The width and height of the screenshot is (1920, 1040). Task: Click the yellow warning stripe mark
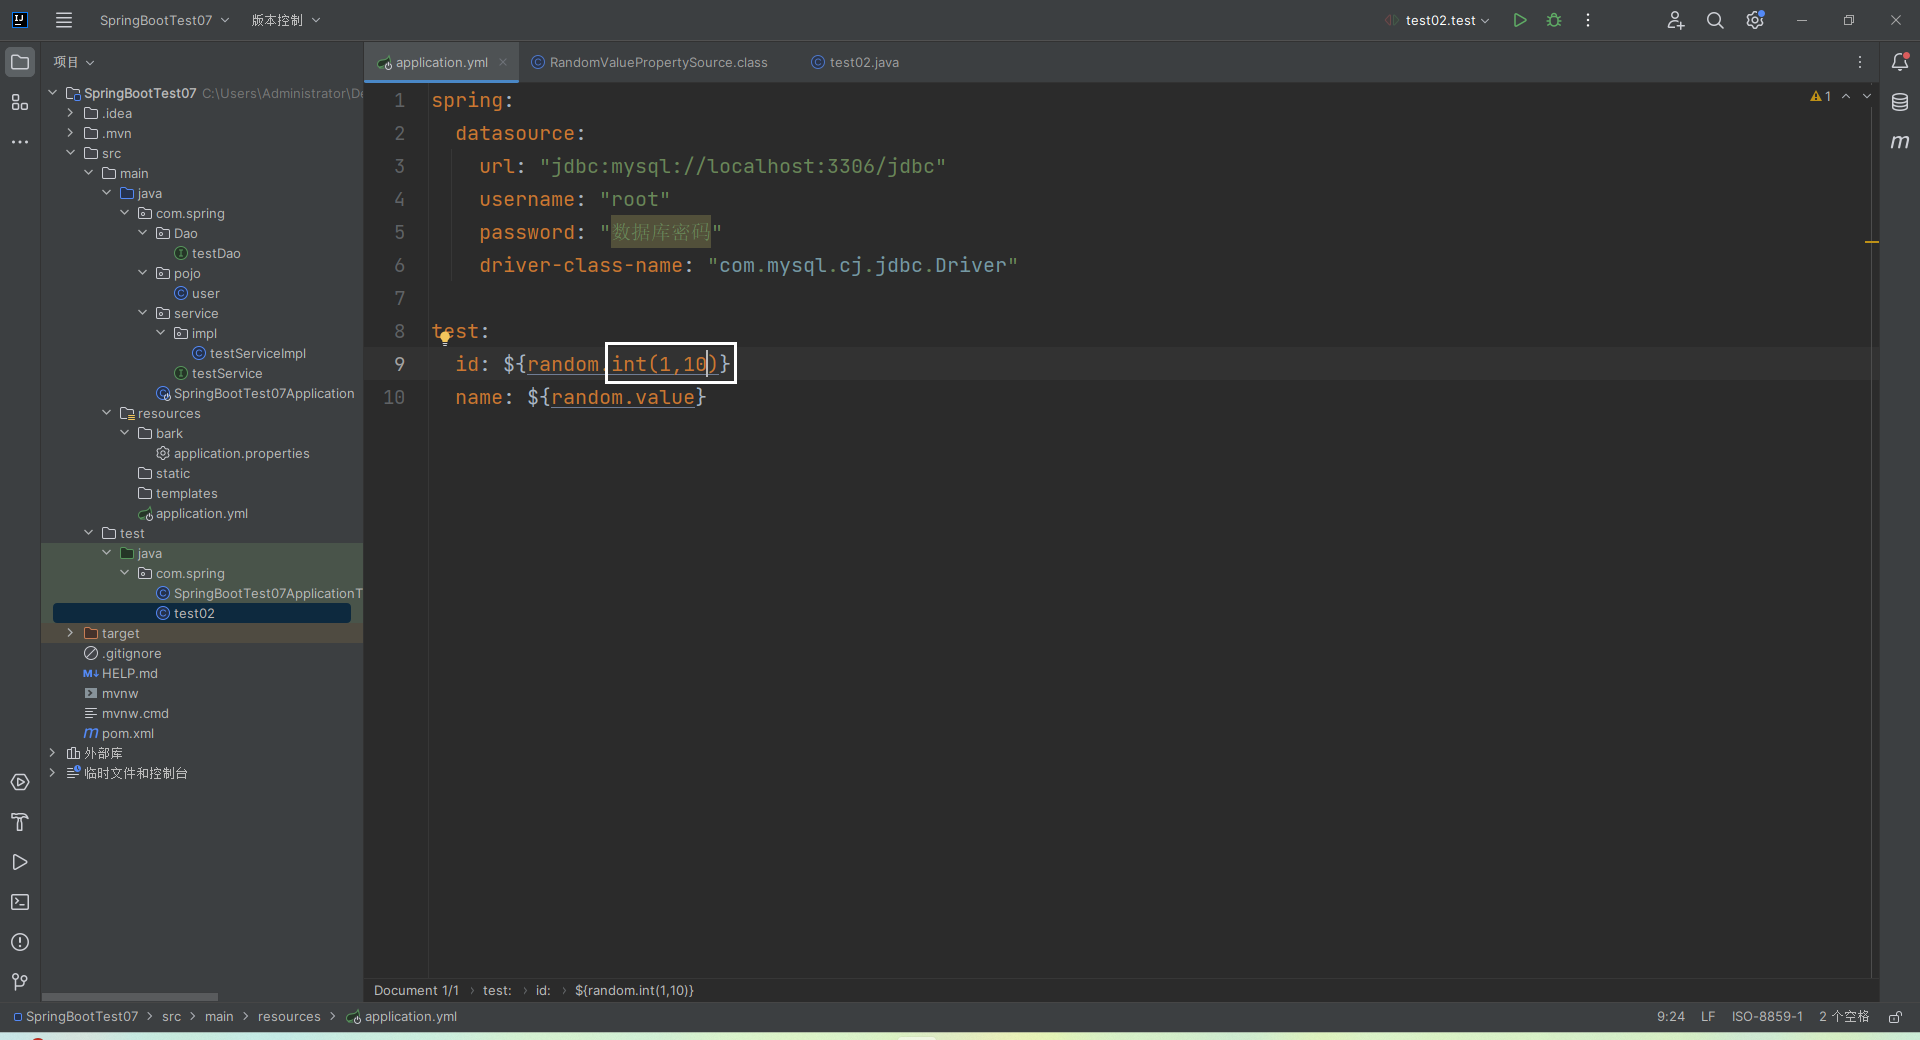(1872, 242)
